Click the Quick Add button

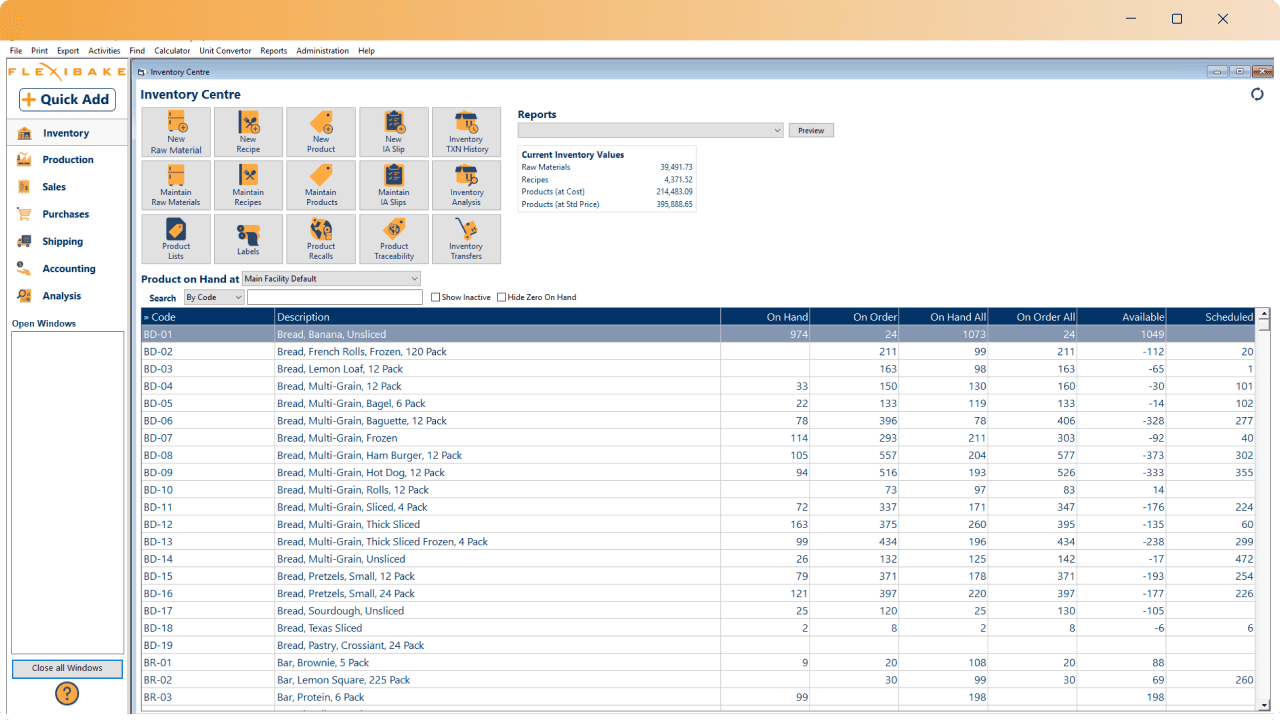67,99
